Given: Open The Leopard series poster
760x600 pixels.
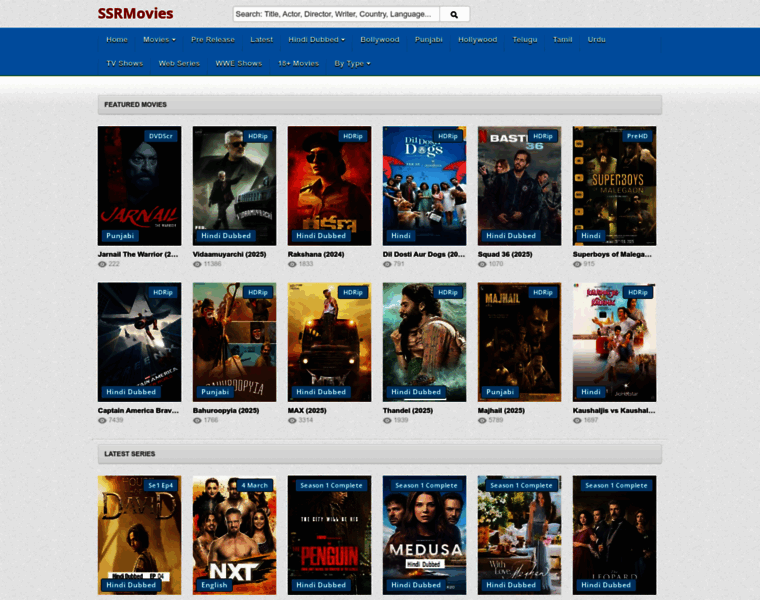Looking at the screenshot, I should [615, 535].
